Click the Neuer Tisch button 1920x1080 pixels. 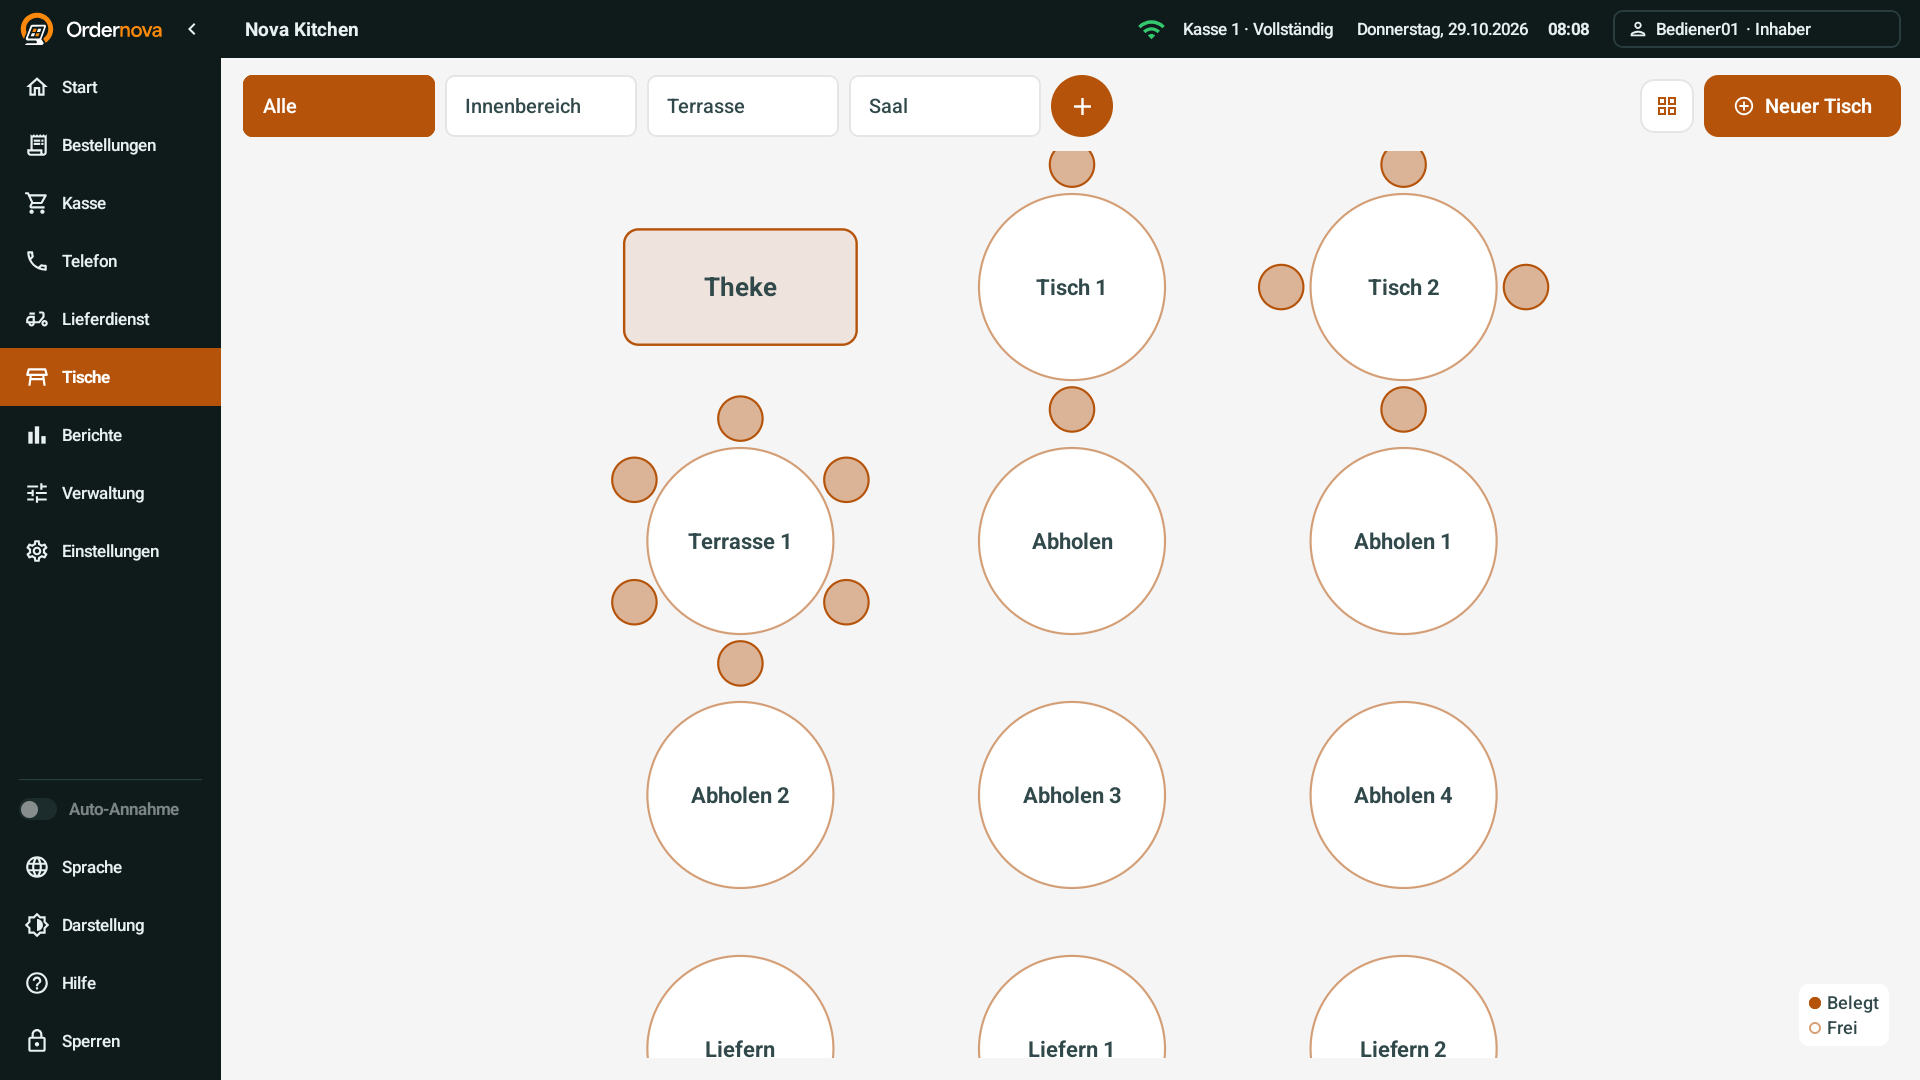[1802, 106]
